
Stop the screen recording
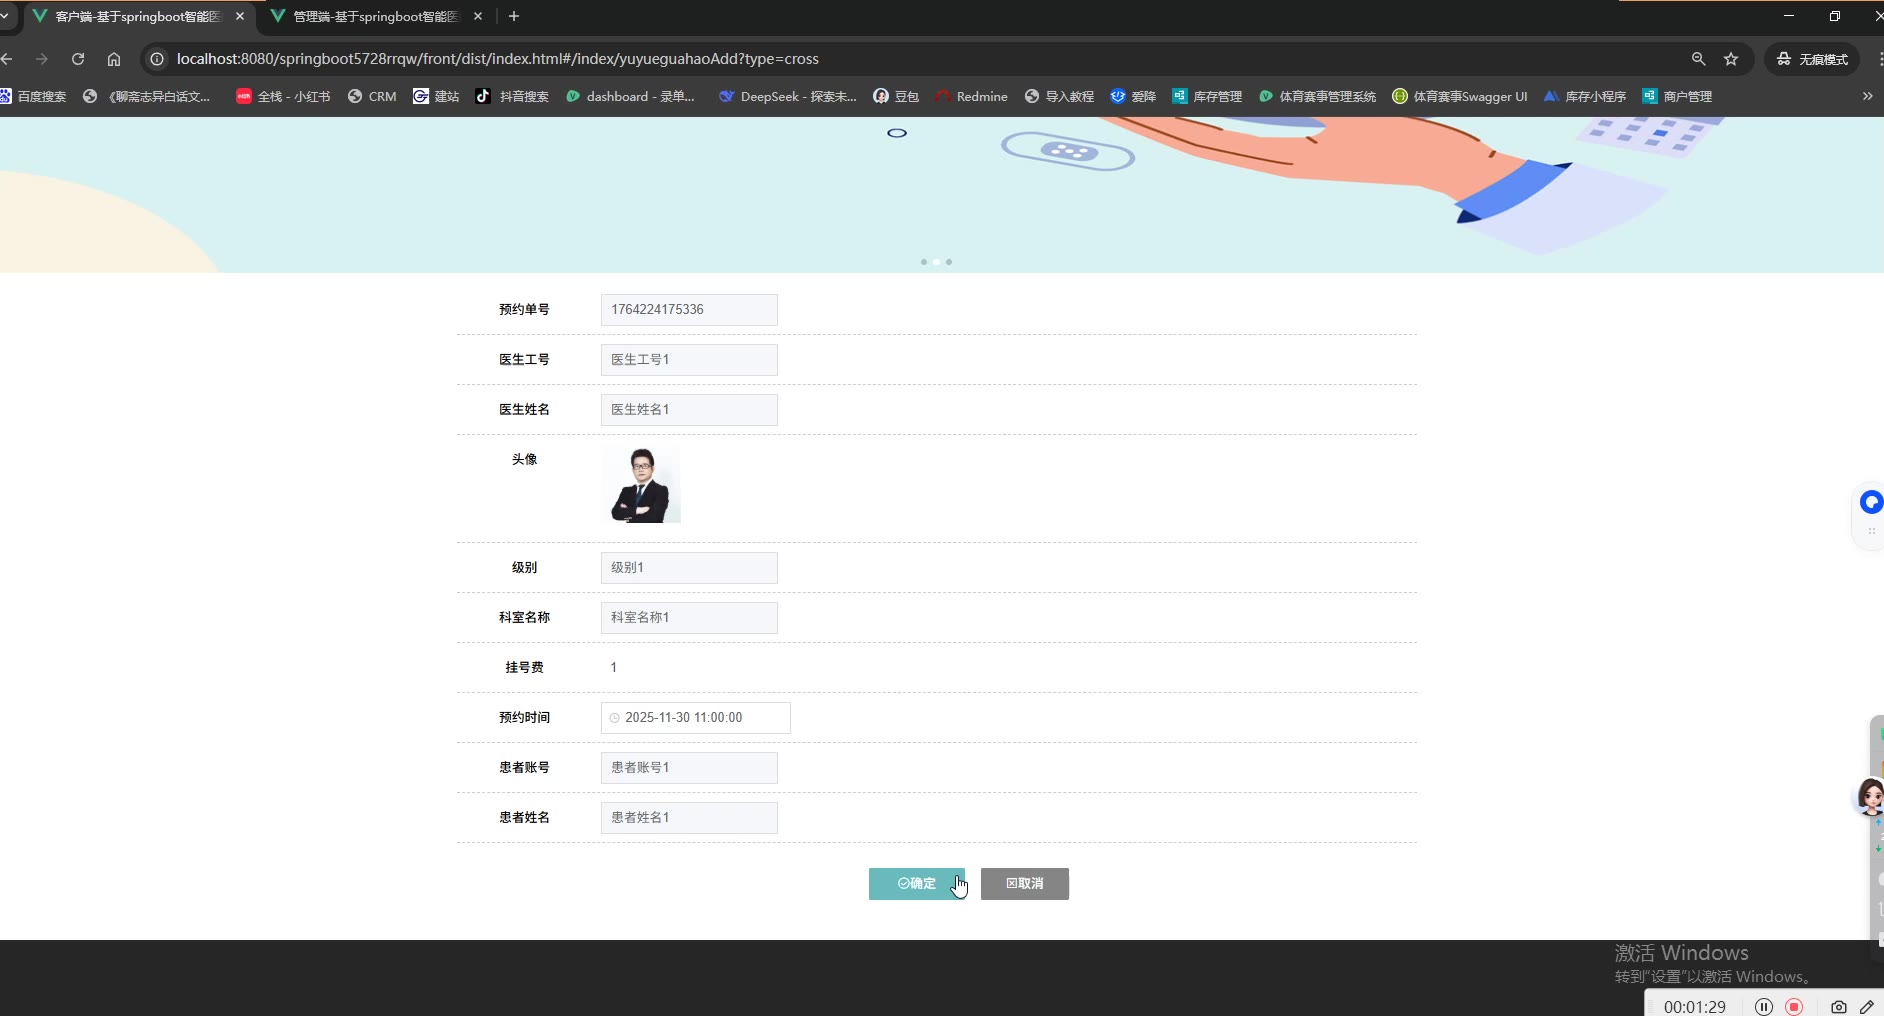tap(1794, 1007)
